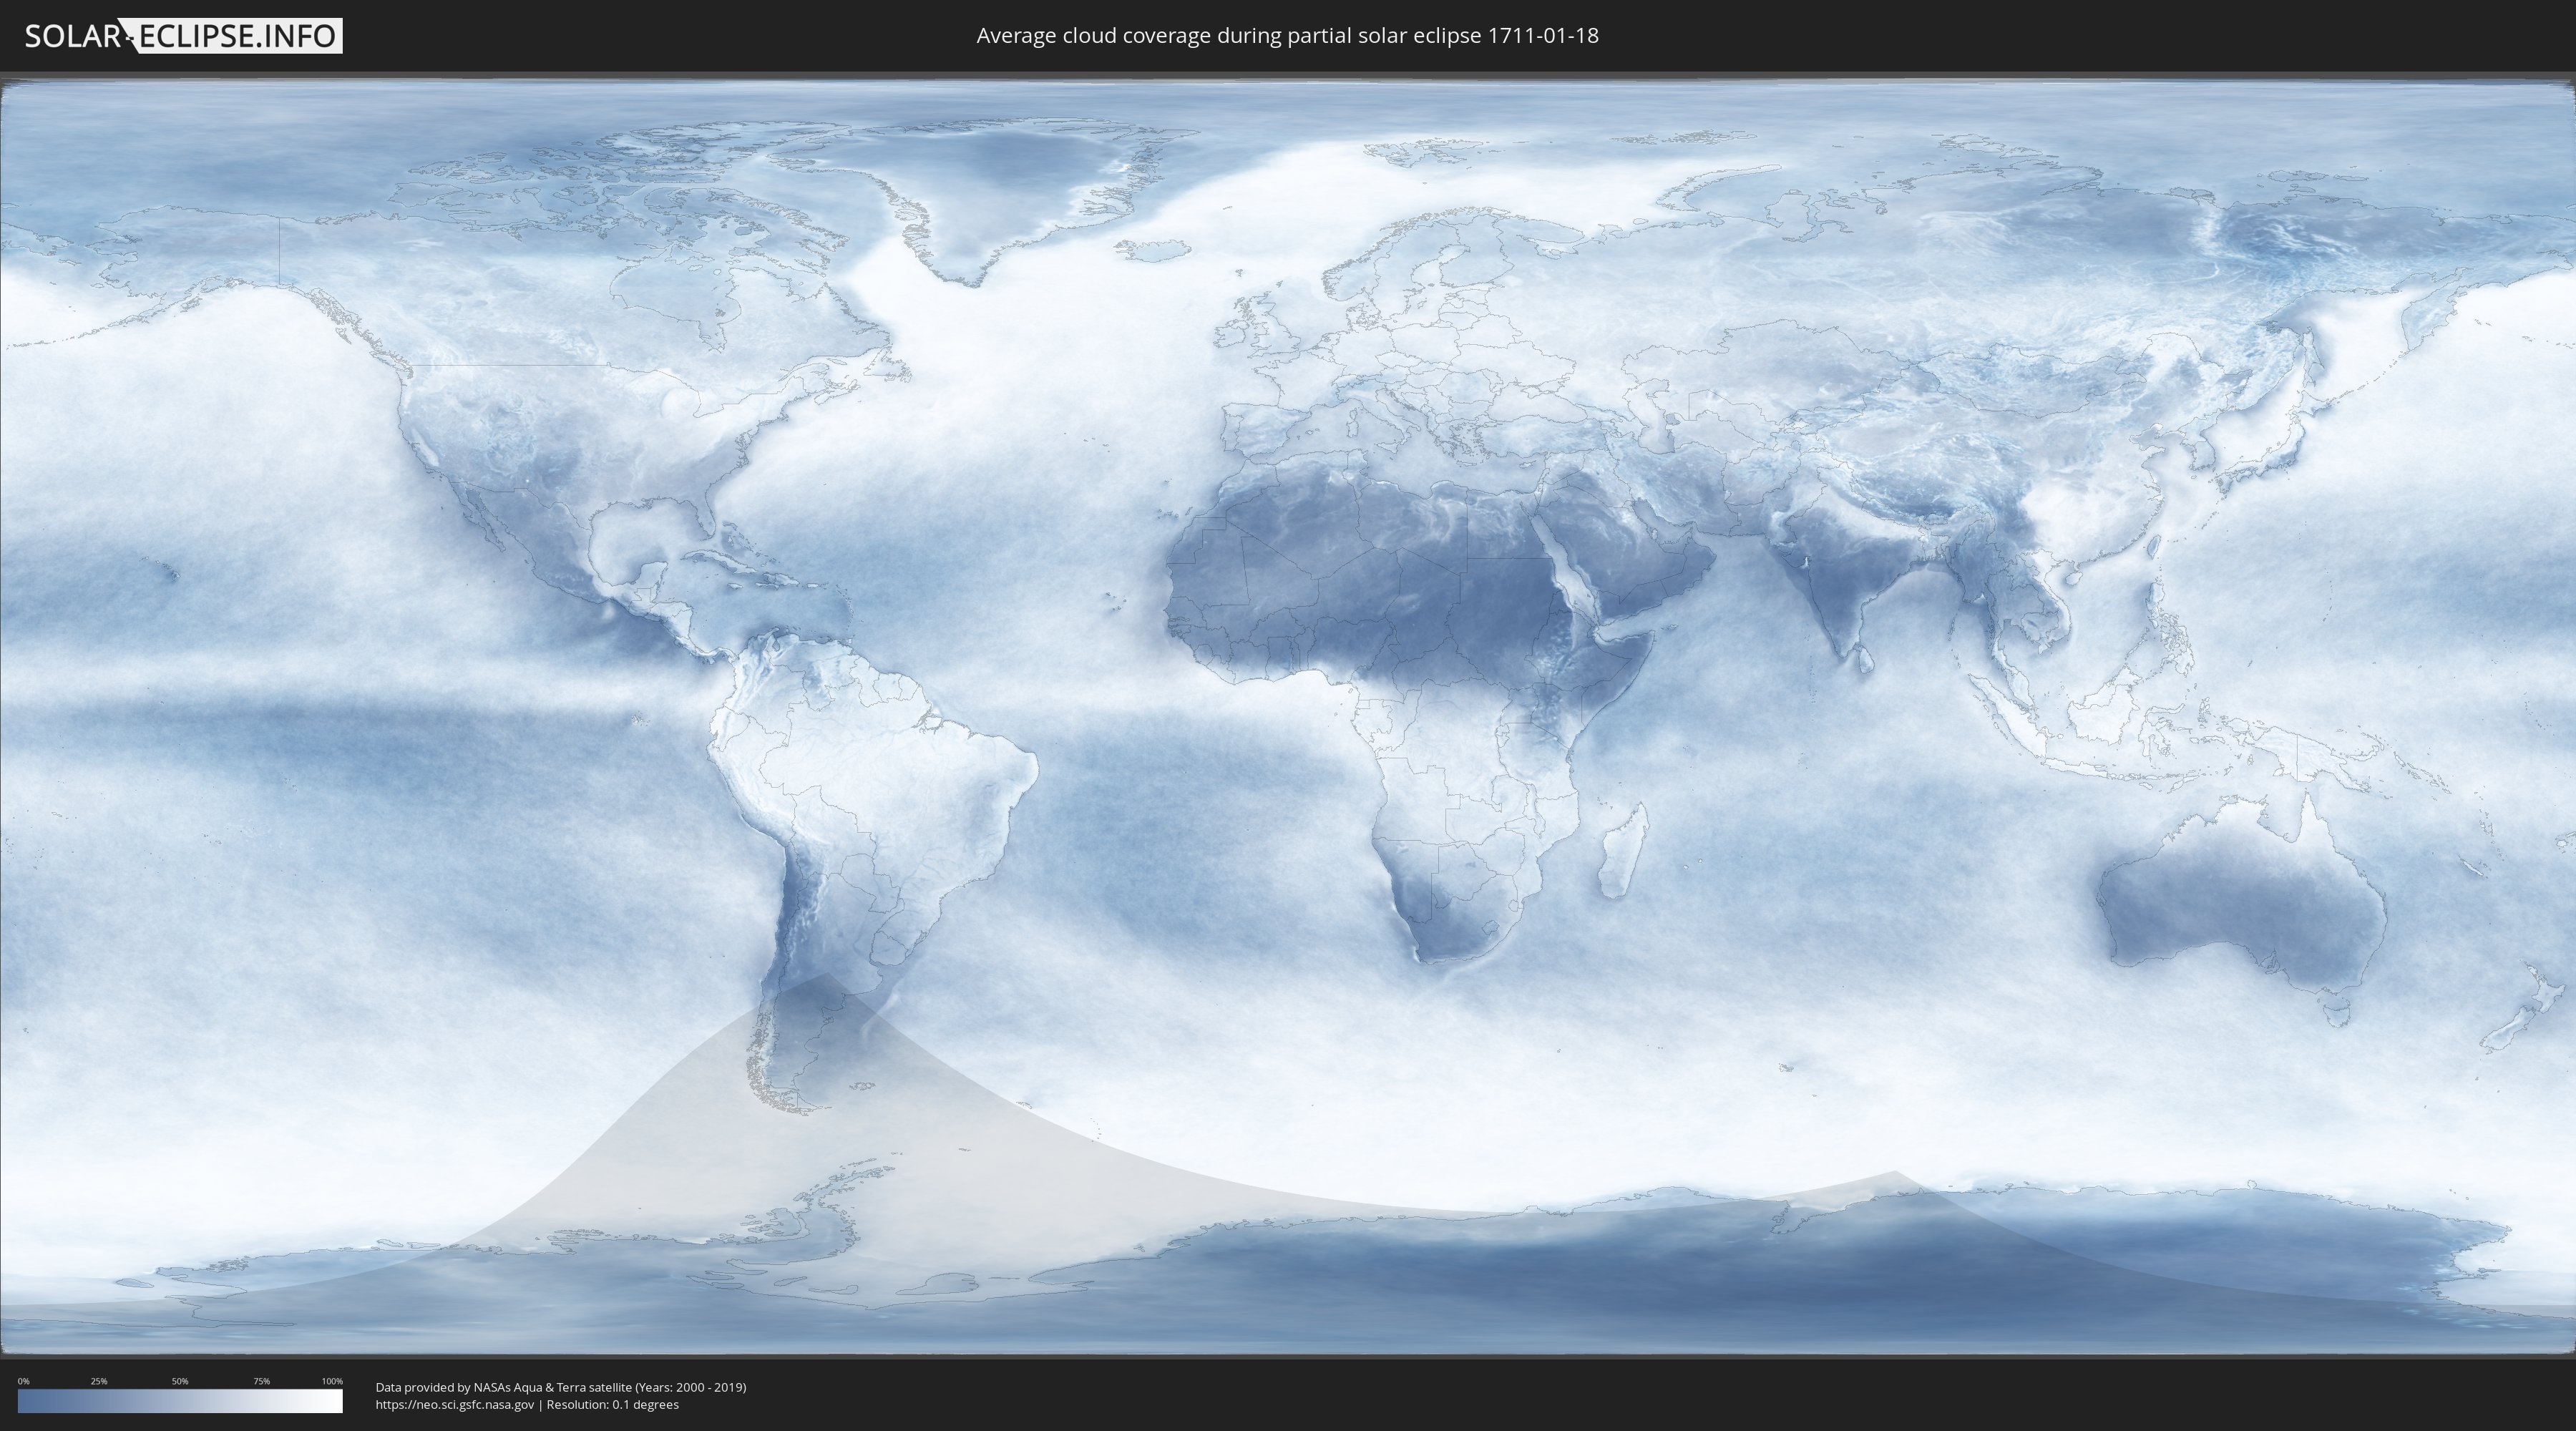Click the 75% legend label
The height and width of the screenshot is (1431, 2576).
coord(261,1381)
